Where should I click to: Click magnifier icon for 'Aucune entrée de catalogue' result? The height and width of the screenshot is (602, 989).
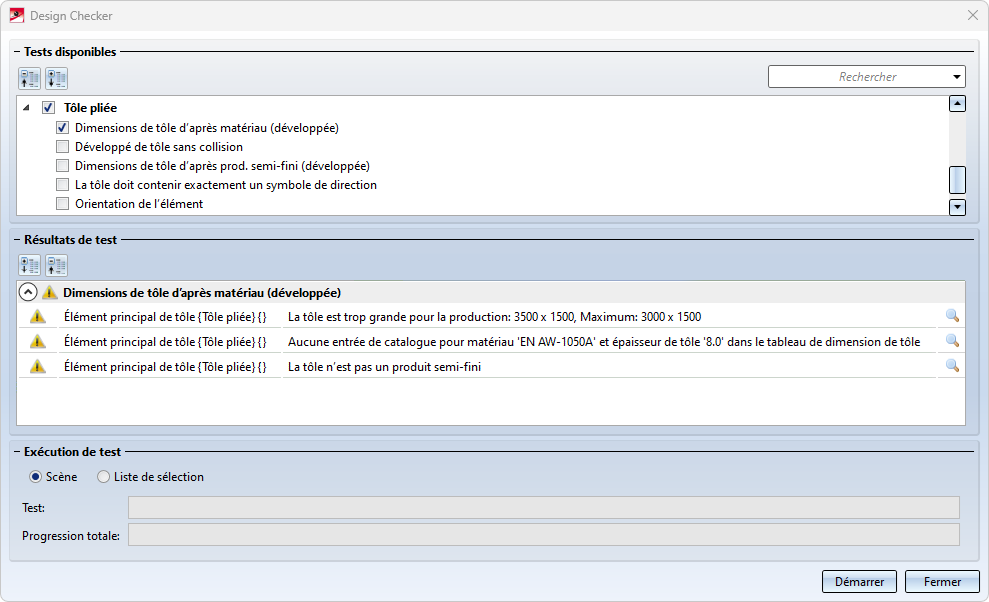pyautogui.click(x=952, y=341)
